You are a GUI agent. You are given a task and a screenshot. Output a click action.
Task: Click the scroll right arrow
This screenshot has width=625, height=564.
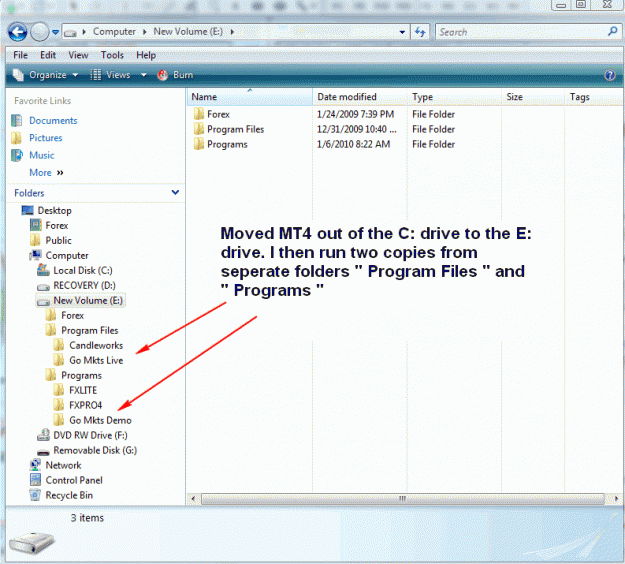click(x=616, y=499)
